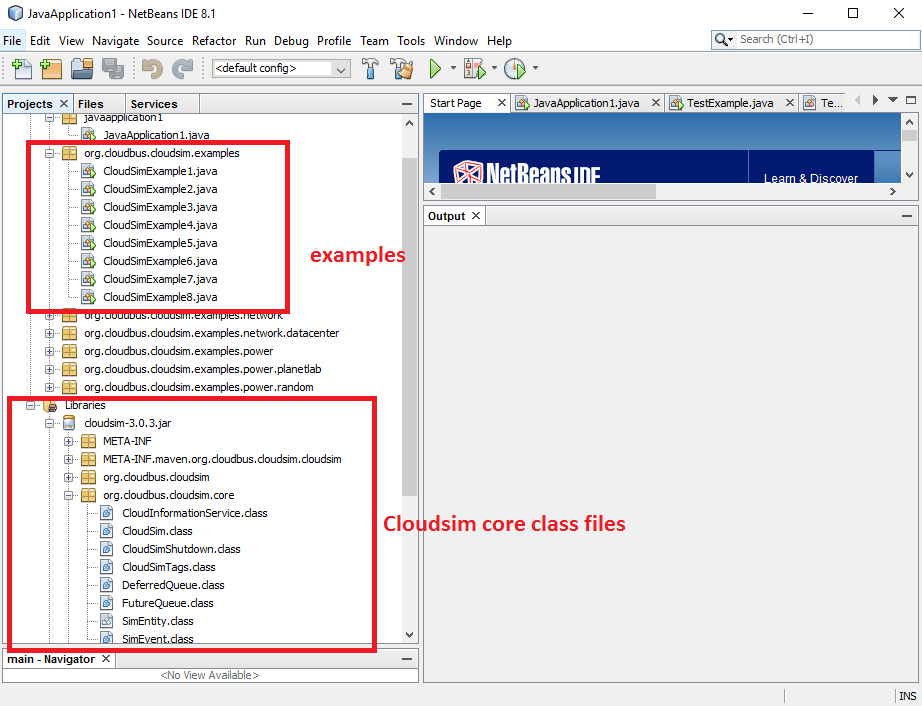Click the Profile Project clock icon
The image size is (922, 706).
tap(515, 69)
